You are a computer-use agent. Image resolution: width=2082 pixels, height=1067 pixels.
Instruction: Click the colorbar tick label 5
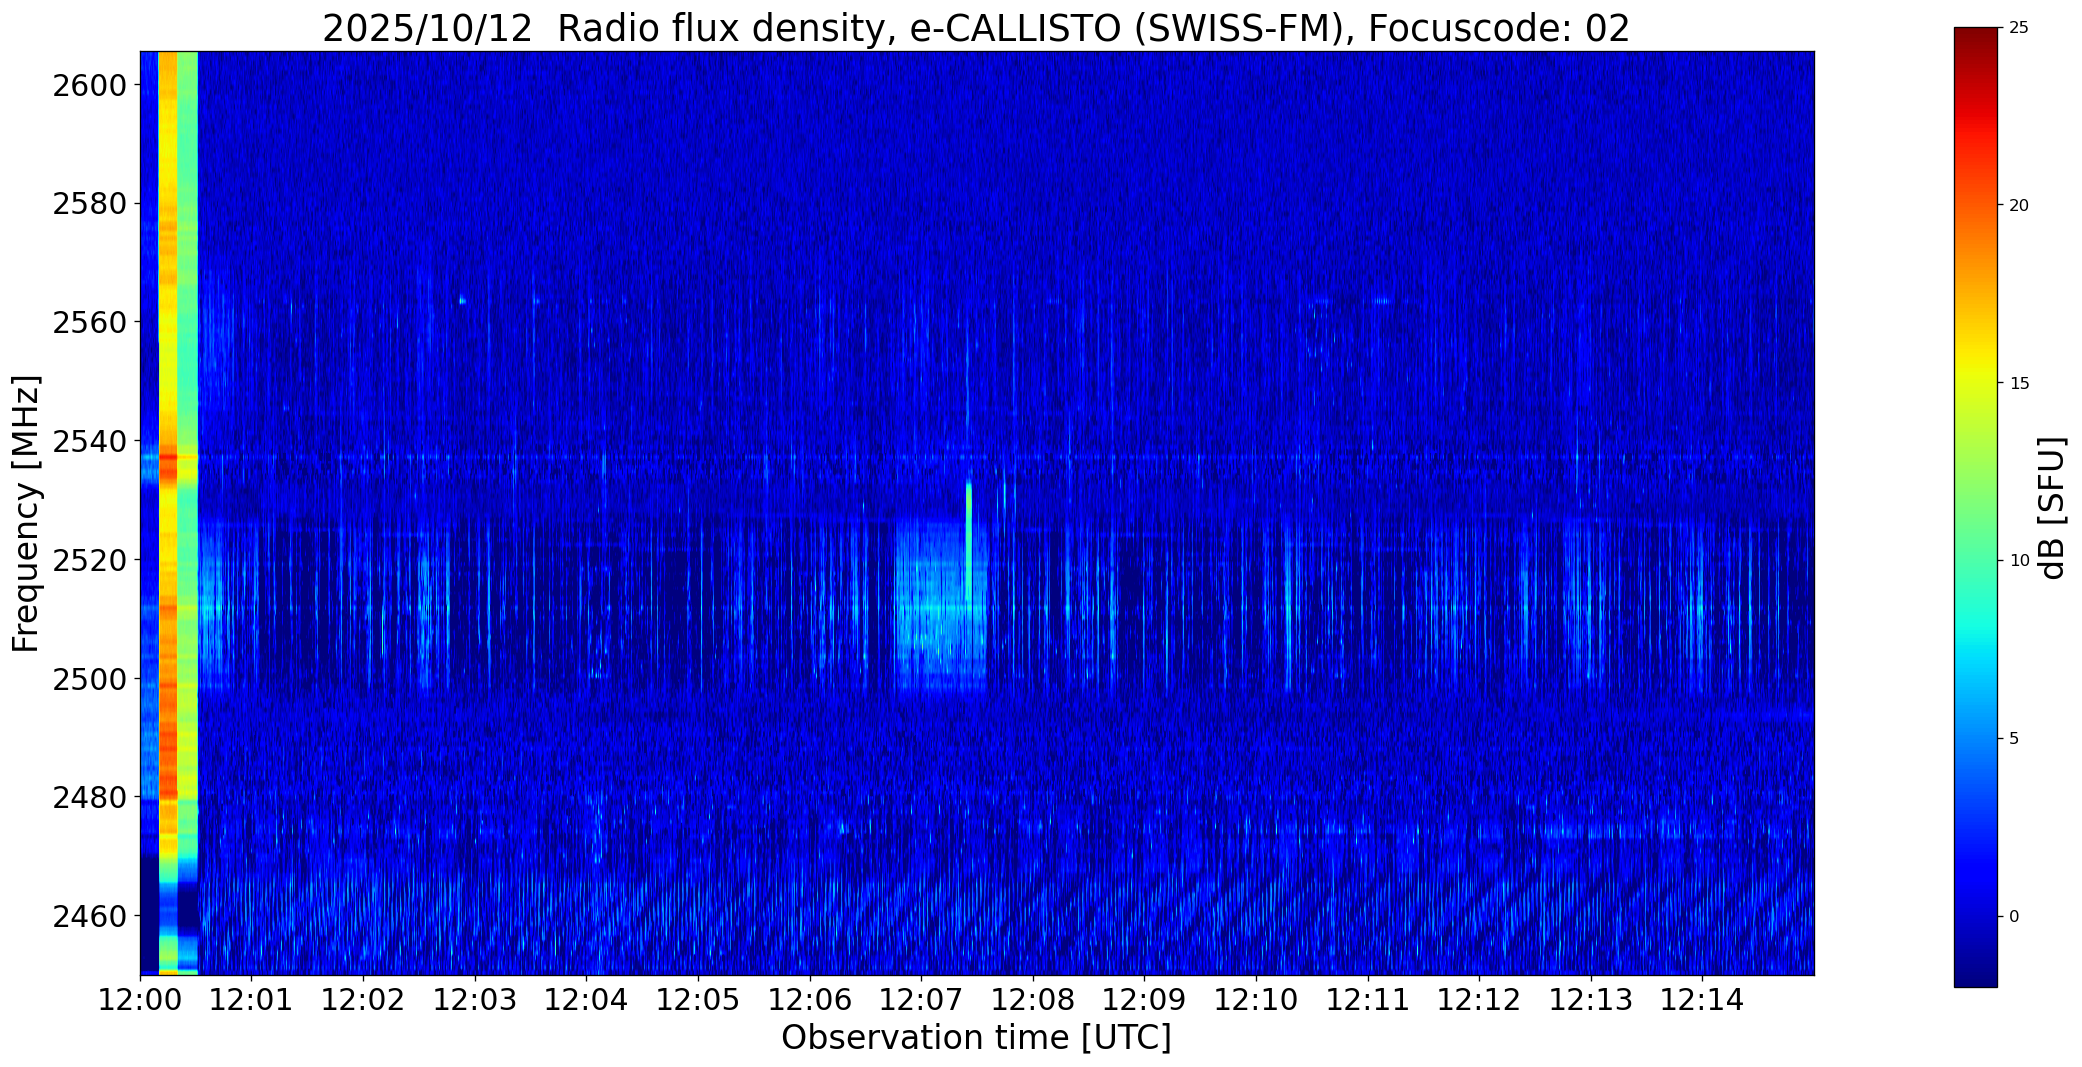[x=2014, y=738]
